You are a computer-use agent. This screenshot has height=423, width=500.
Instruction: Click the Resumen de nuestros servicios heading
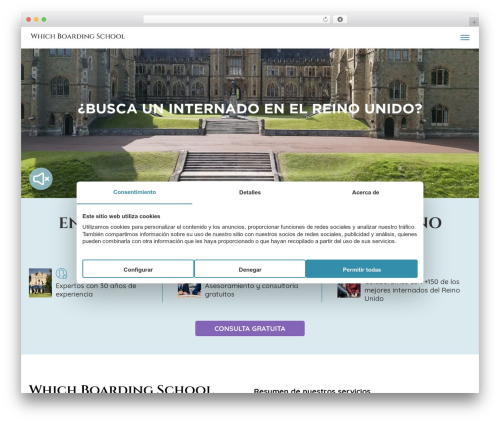click(312, 391)
